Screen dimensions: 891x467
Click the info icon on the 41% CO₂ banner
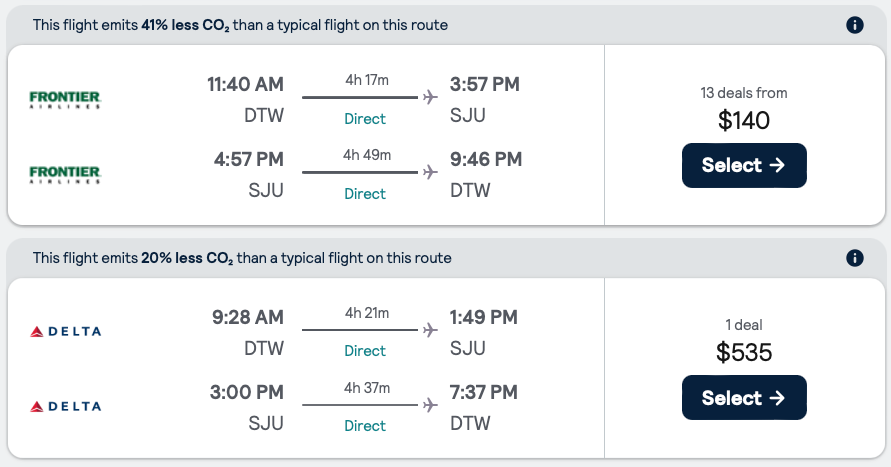854,25
